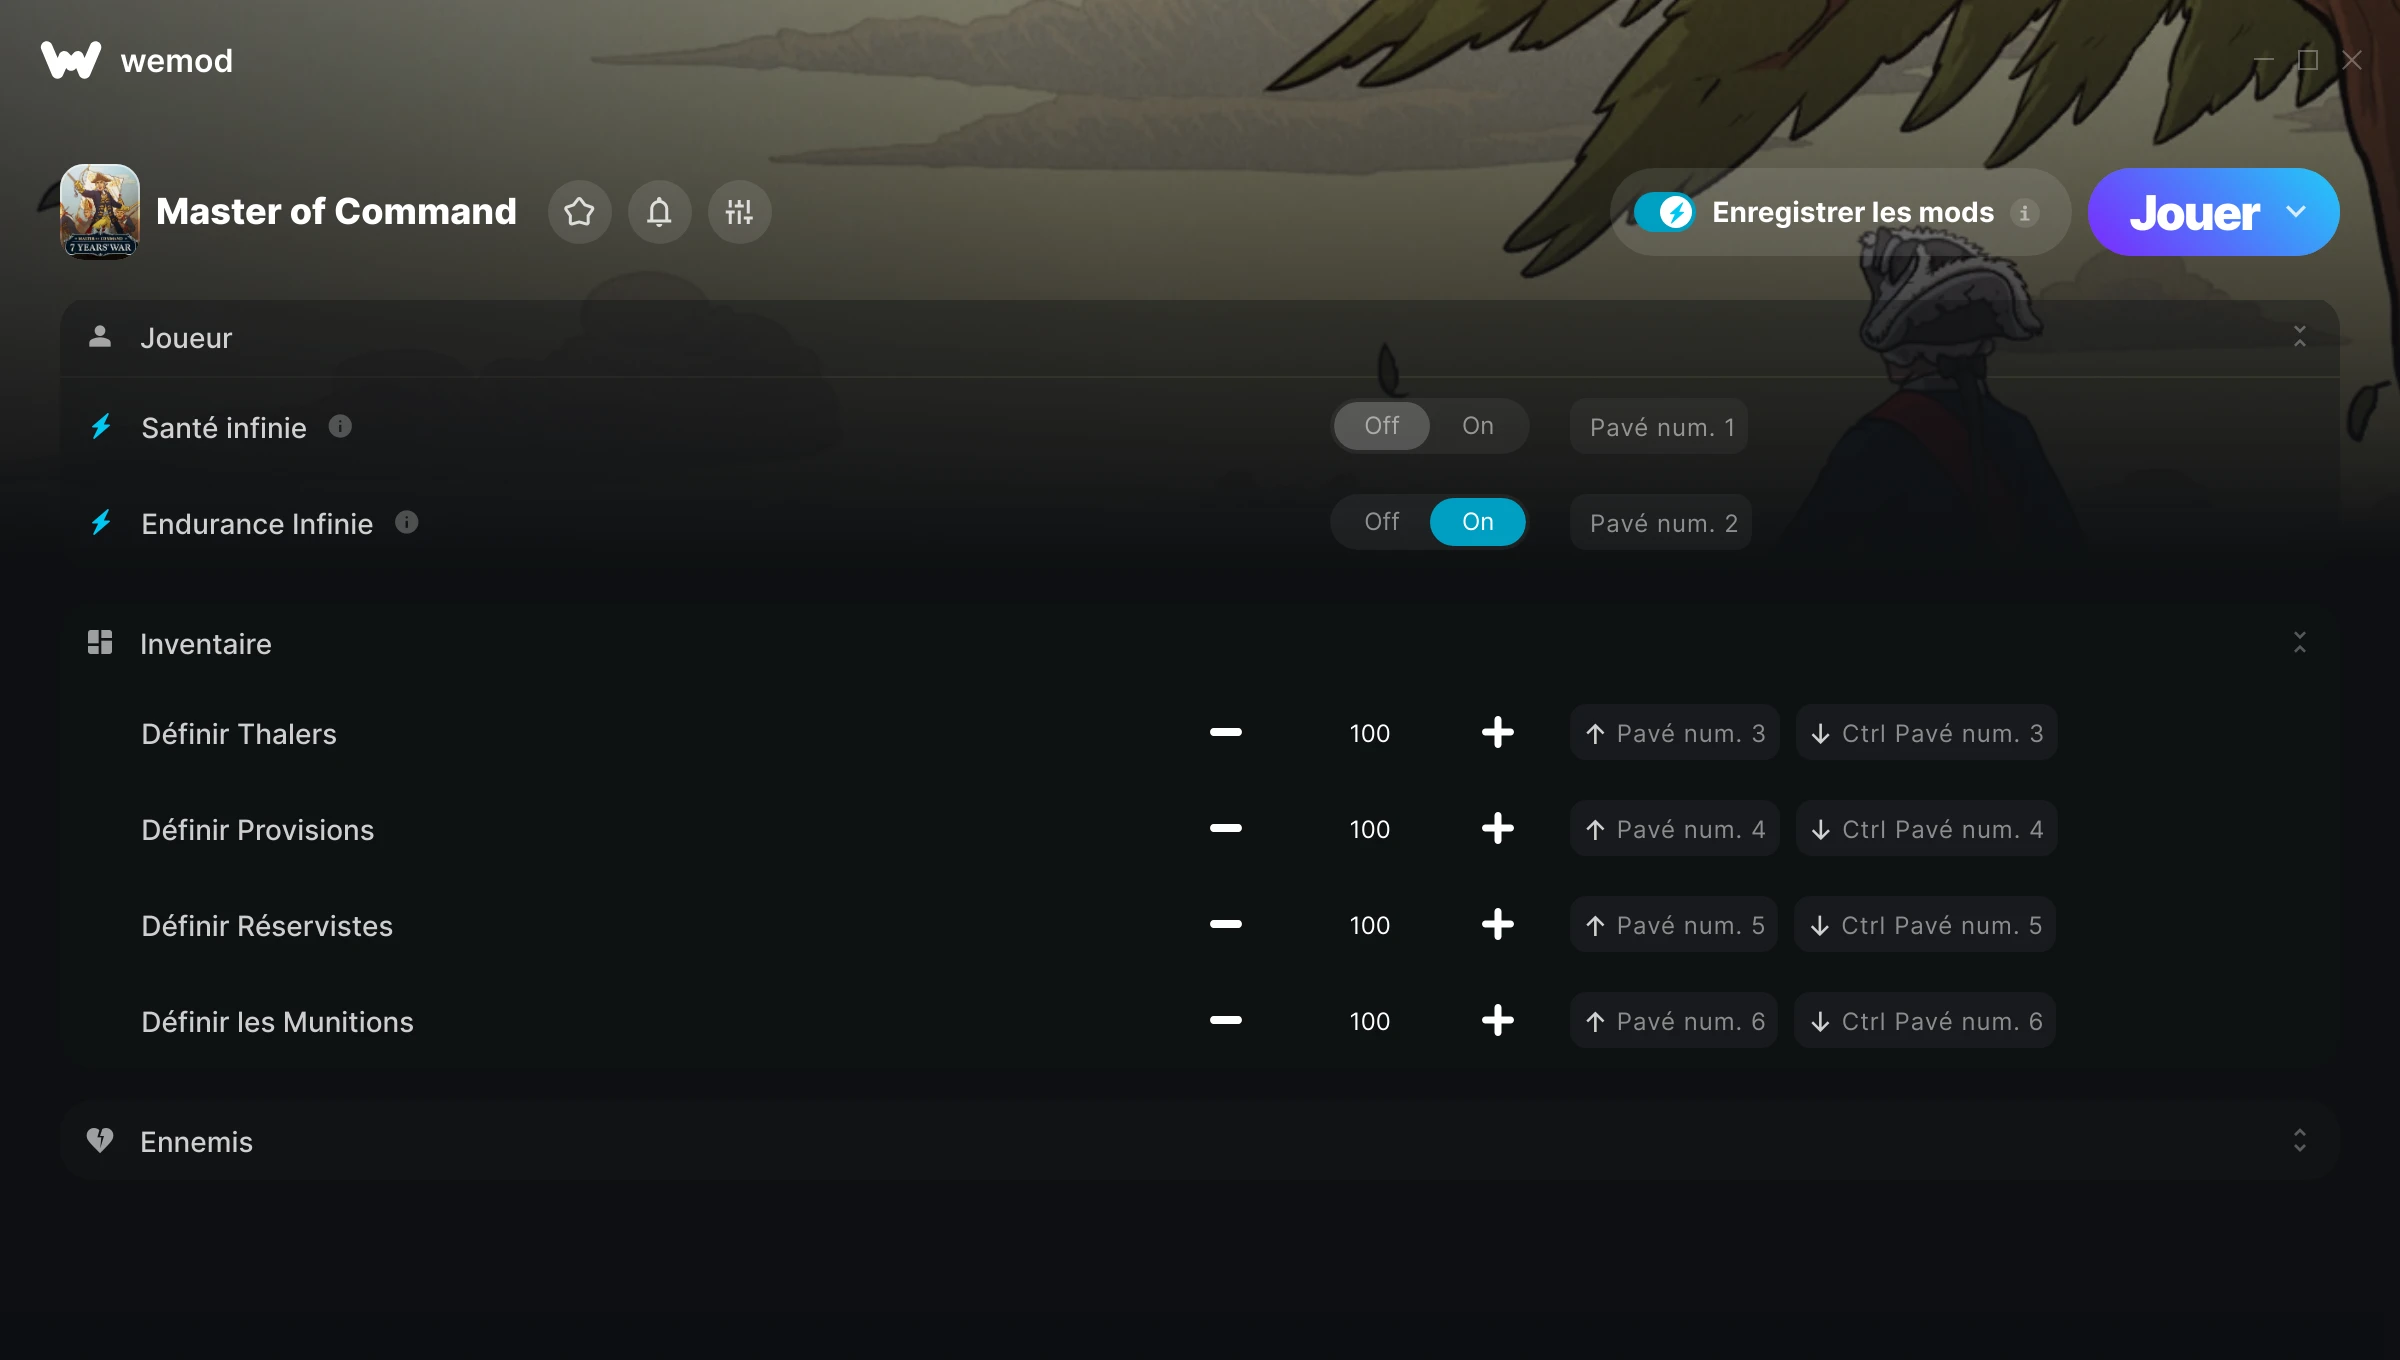Open the Master of Command game thumbnail
The image size is (2400, 1360).
tap(100, 212)
